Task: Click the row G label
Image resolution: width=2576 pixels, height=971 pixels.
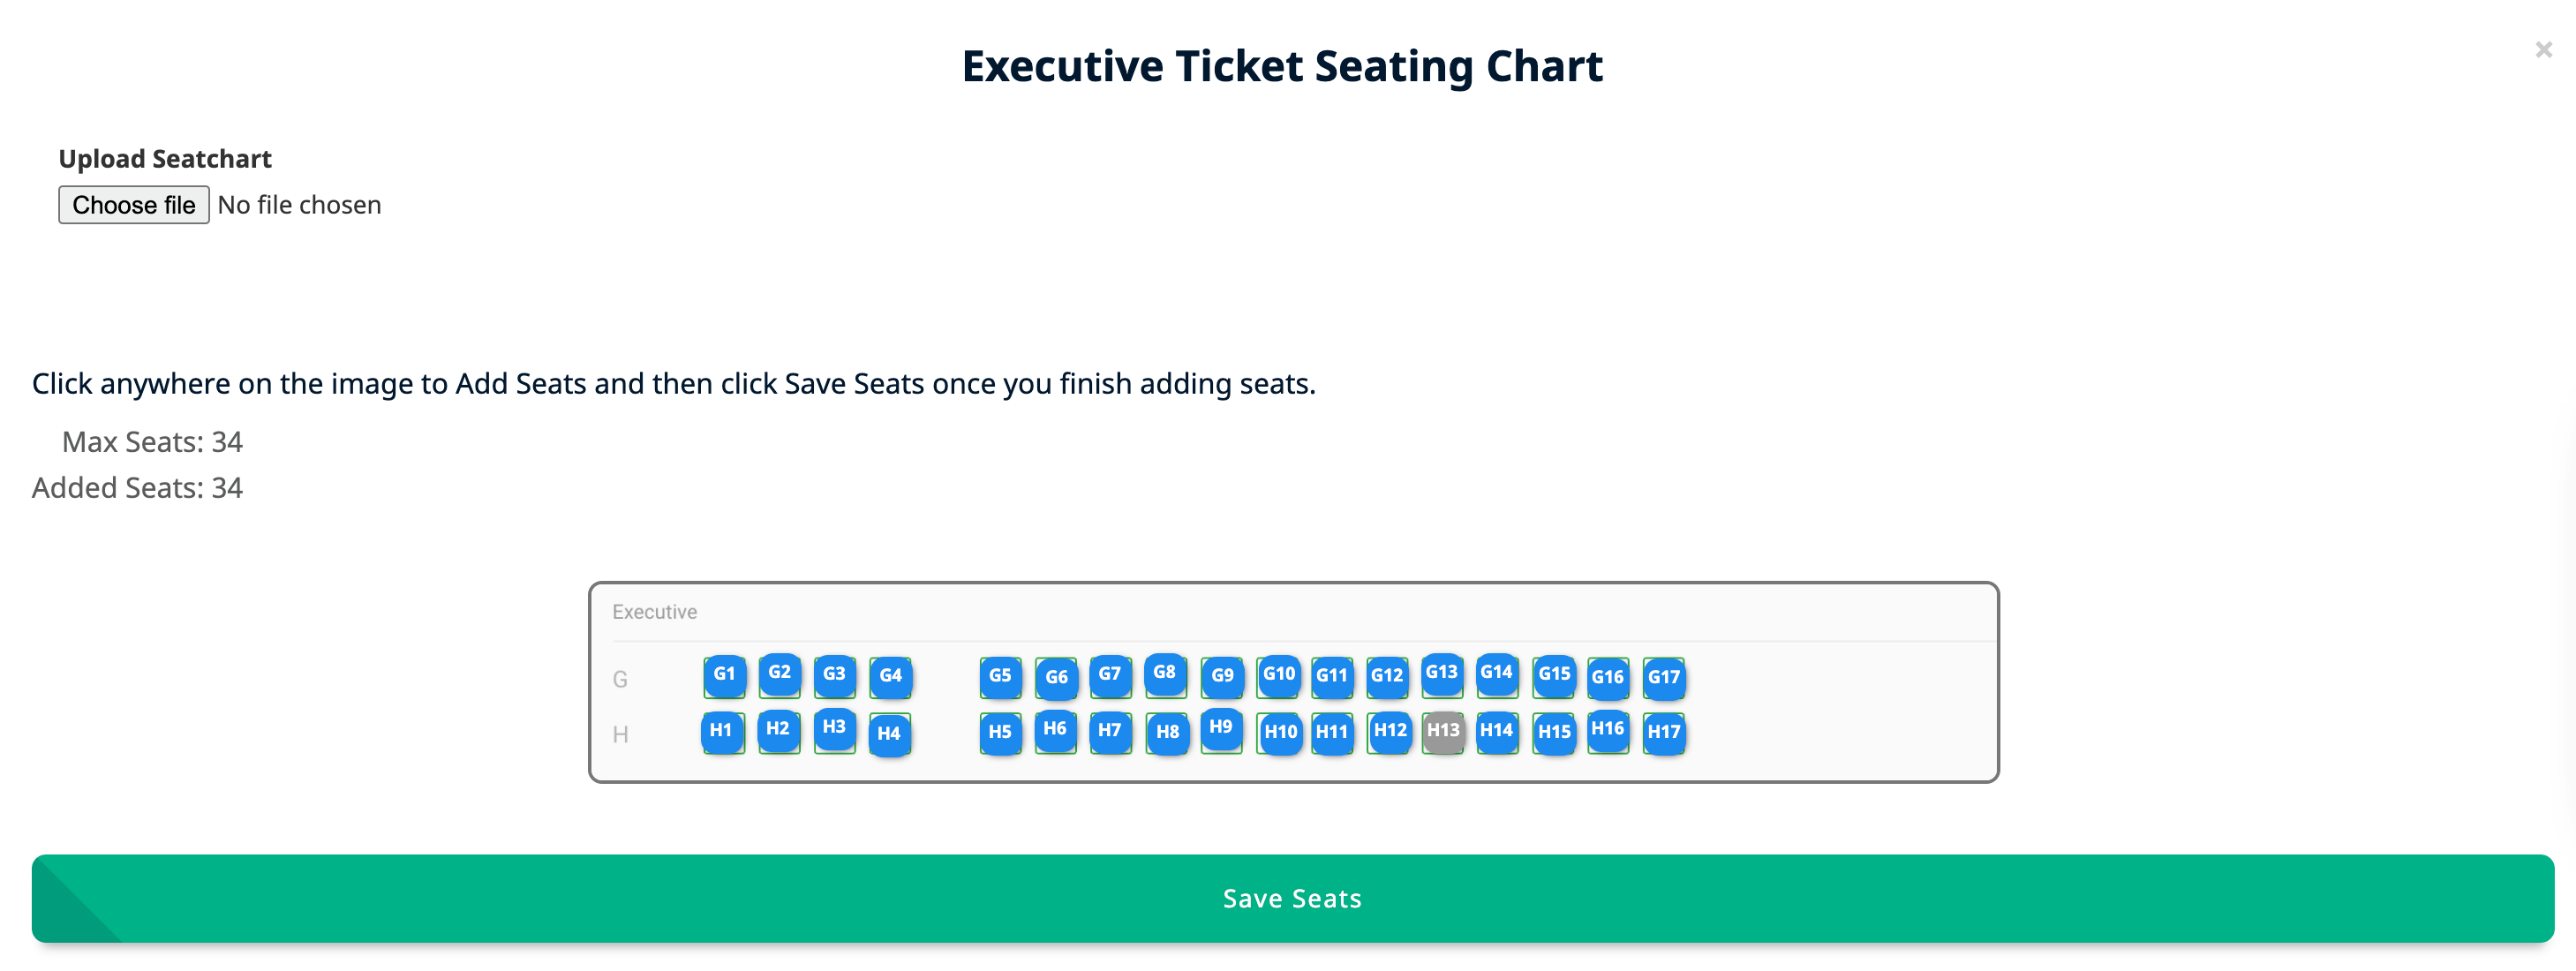Action: pyautogui.click(x=622, y=678)
